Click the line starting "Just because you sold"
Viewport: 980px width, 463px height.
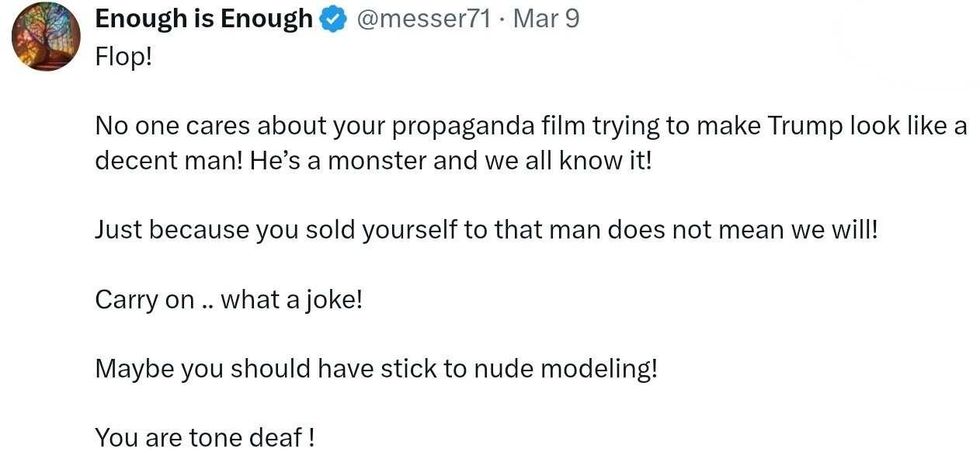point(487,229)
